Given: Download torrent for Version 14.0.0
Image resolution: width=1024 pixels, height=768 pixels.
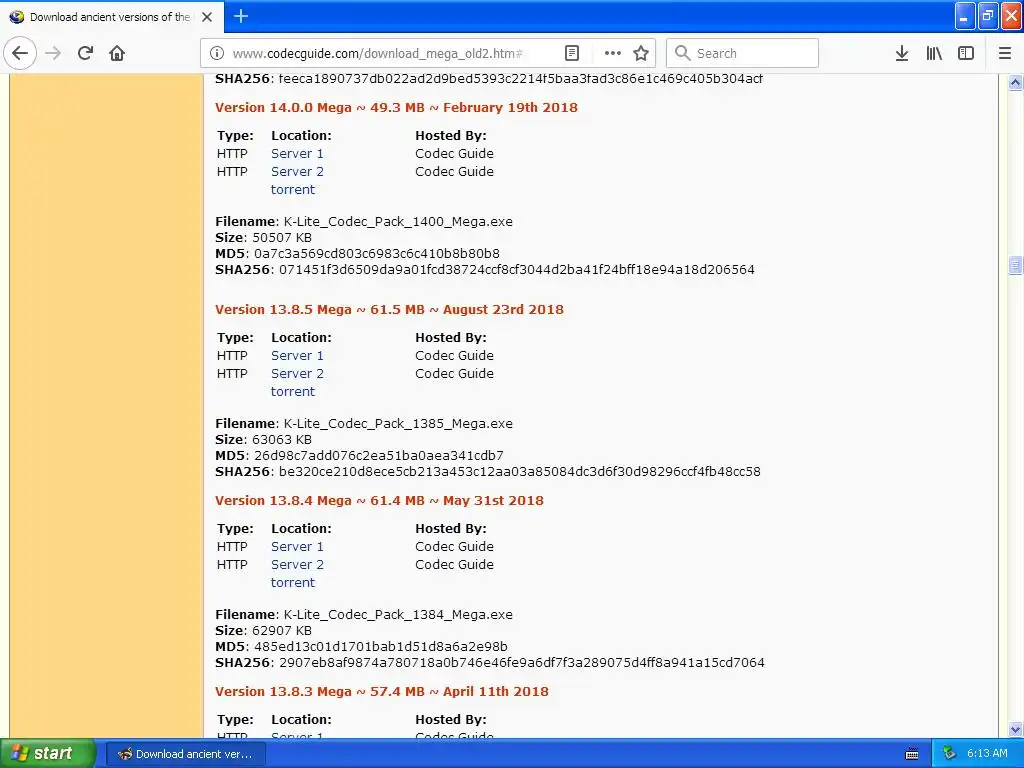Looking at the screenshot, I should coord(293,189).
